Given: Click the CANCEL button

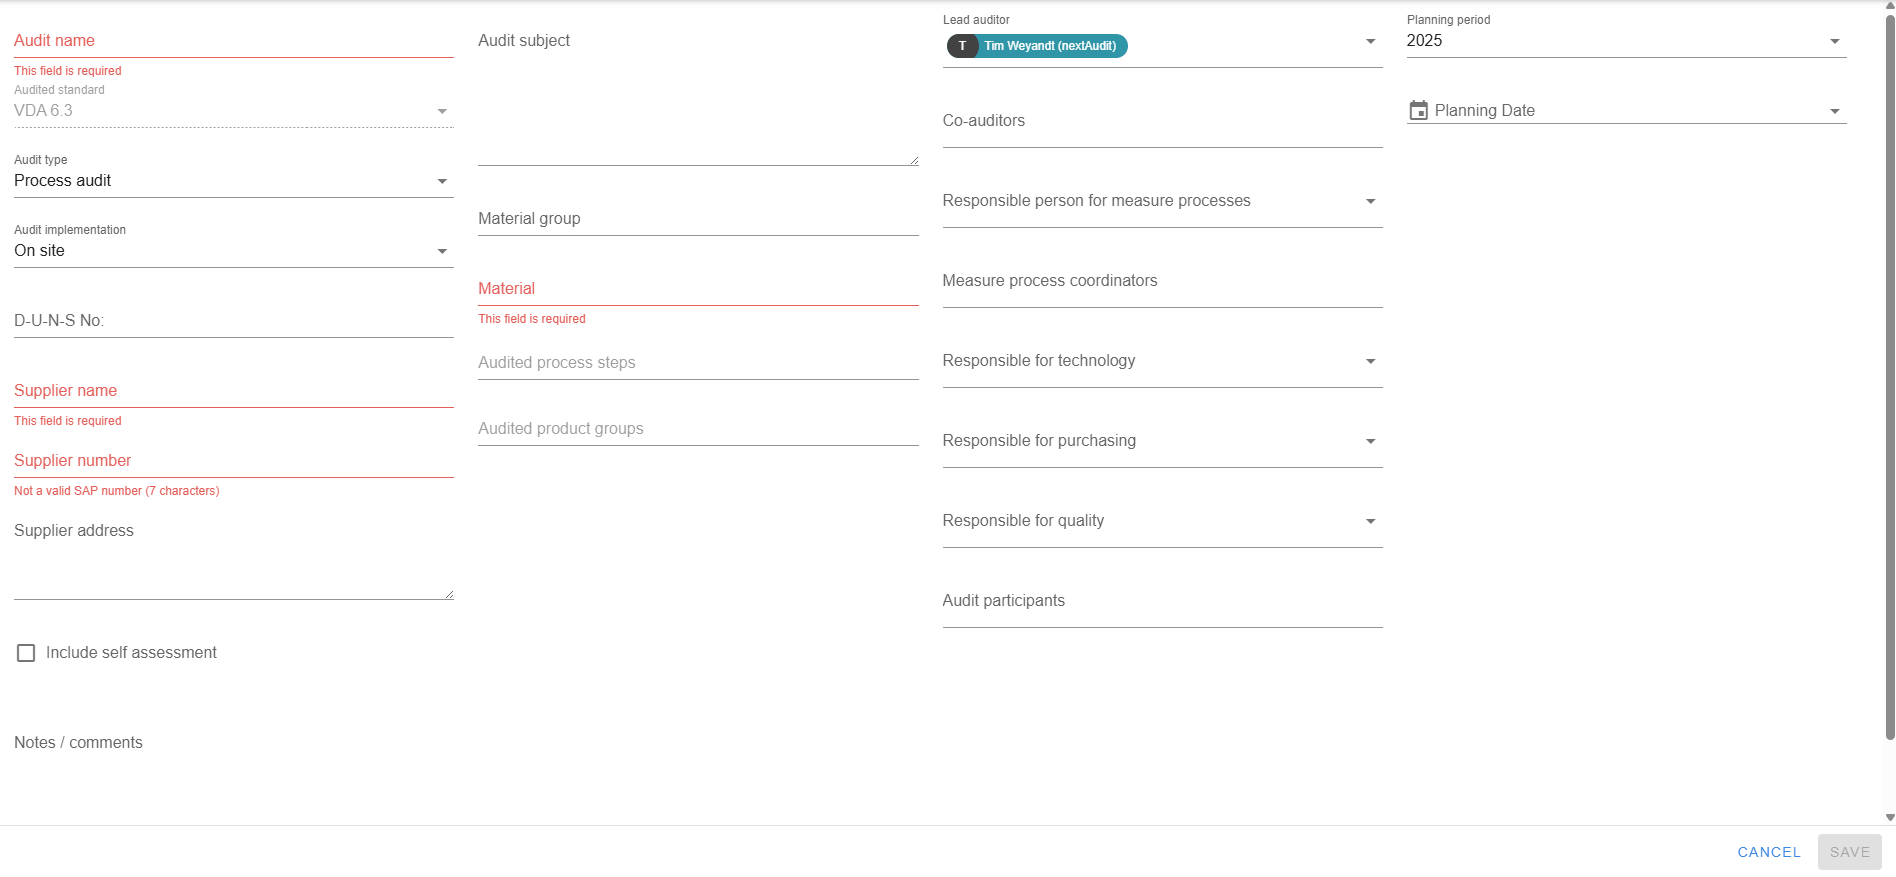Looking at the screenshot, I should [1768, 852].
